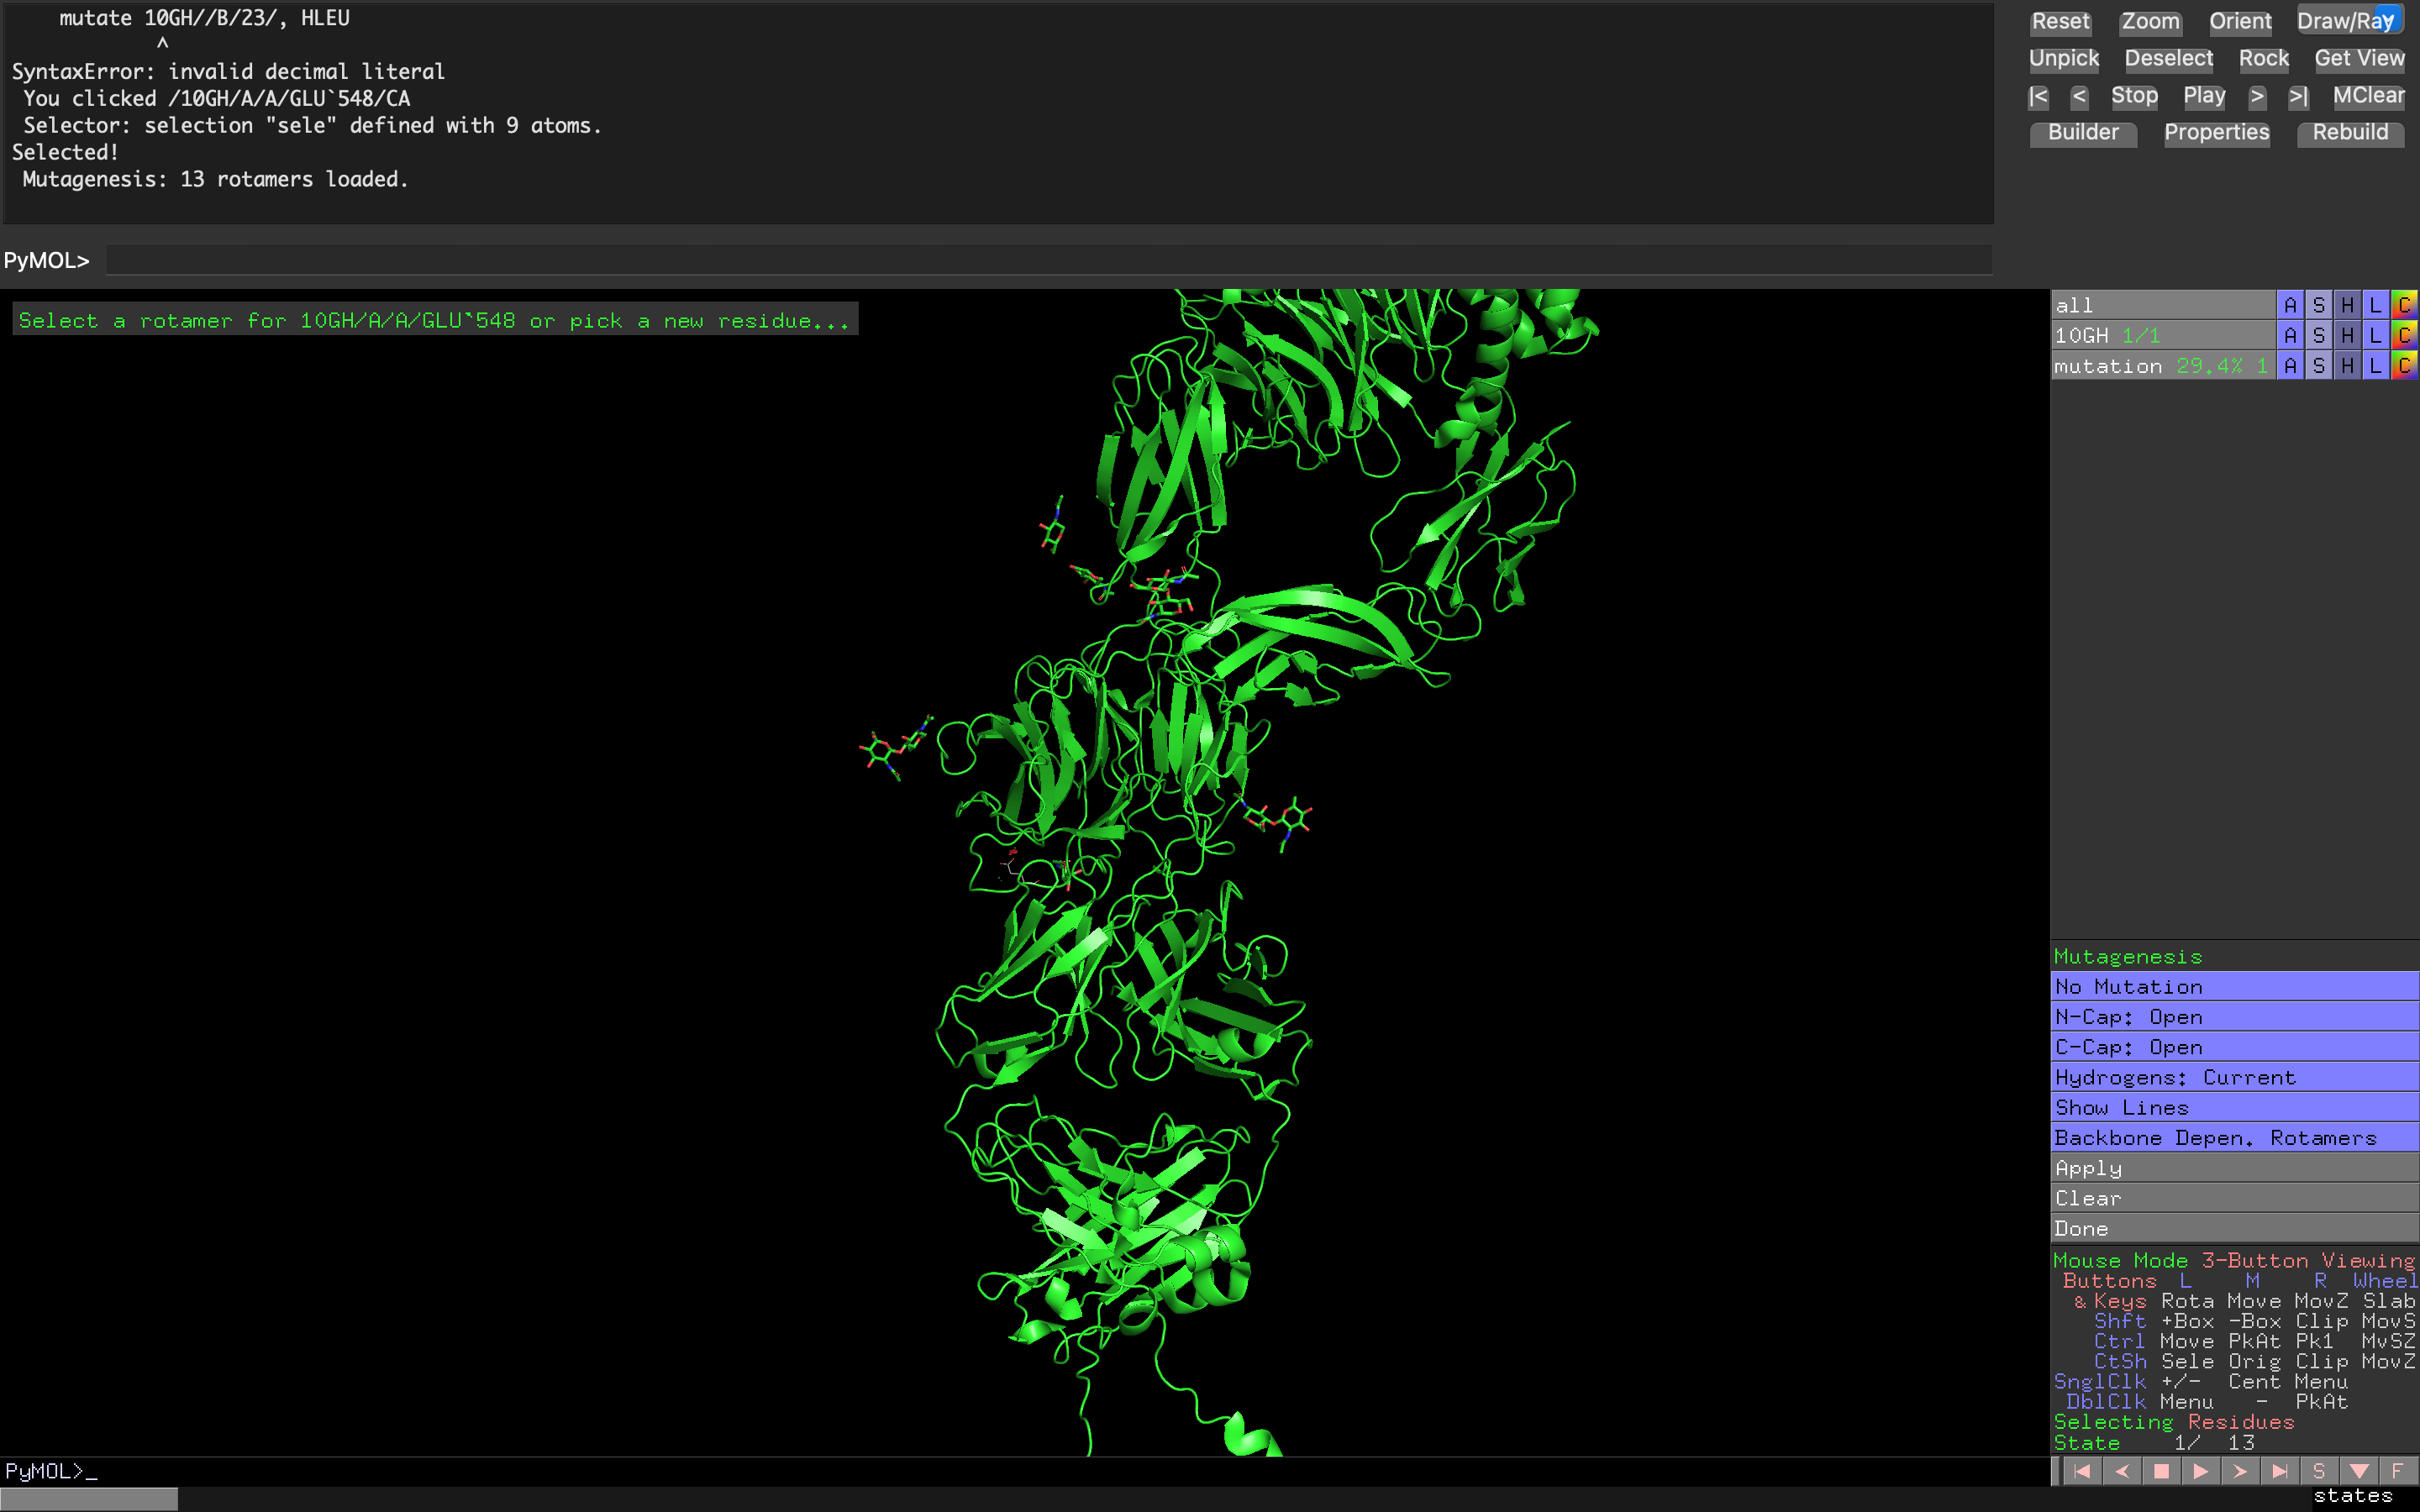
Task: Click the play triangle in bottom playback bar
Action: [x=2201, y=1471]
